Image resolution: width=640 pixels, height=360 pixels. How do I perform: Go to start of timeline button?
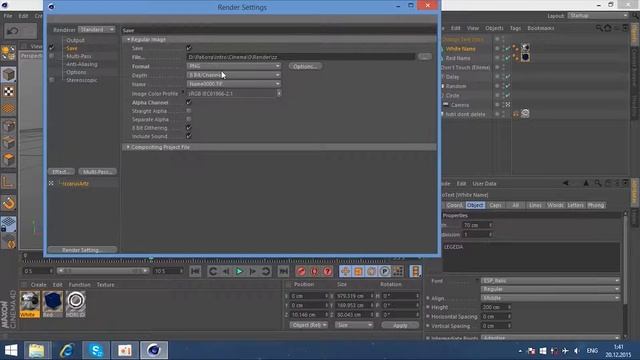[x=195, y=271]
